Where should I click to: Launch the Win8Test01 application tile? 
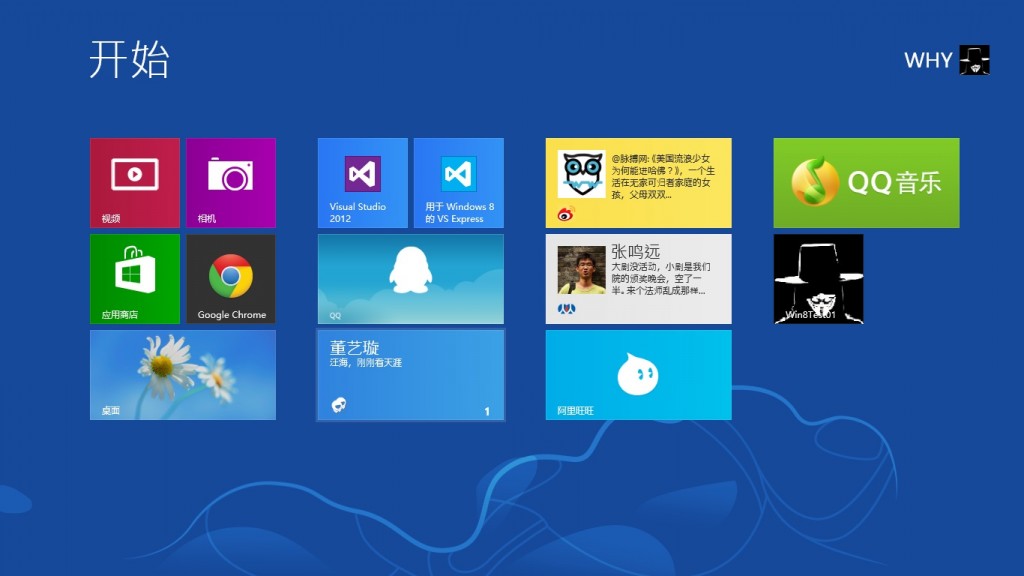tap(818, 278)
